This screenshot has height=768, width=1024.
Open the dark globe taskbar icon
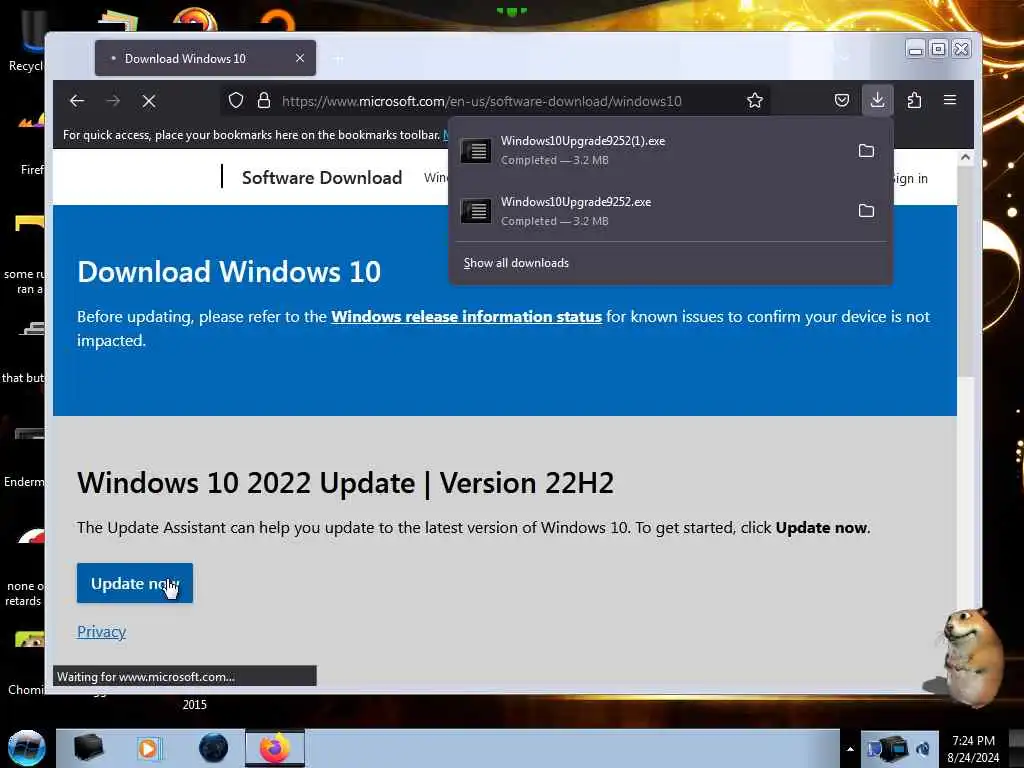[213, 748]
